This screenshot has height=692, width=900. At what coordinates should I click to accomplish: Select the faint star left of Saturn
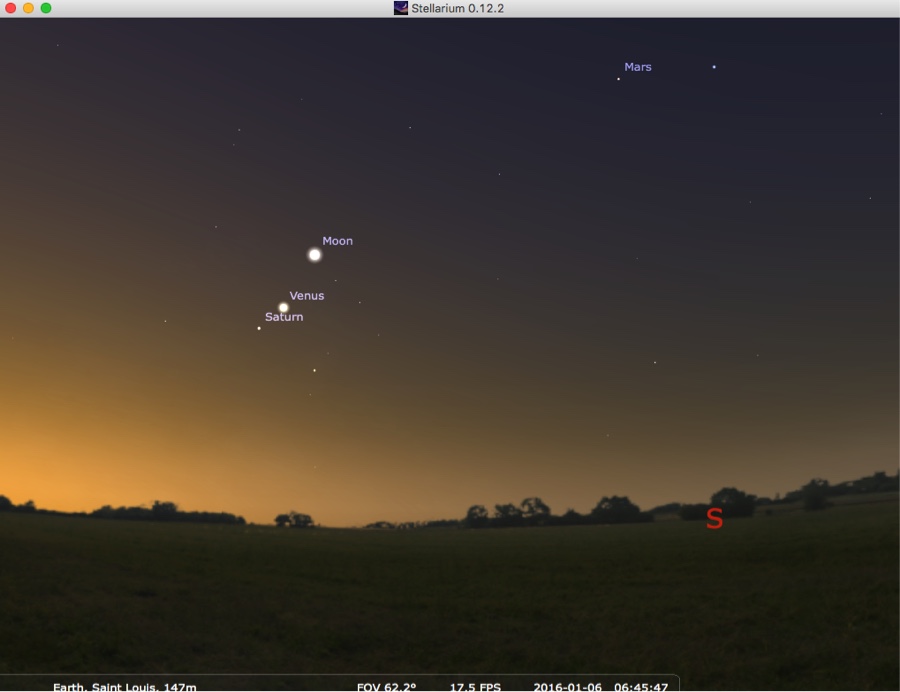click(x=165, y=321)
